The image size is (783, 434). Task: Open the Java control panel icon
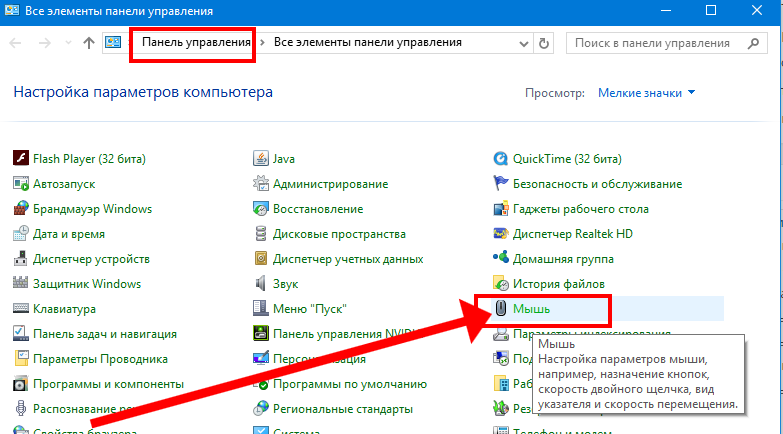260,158
